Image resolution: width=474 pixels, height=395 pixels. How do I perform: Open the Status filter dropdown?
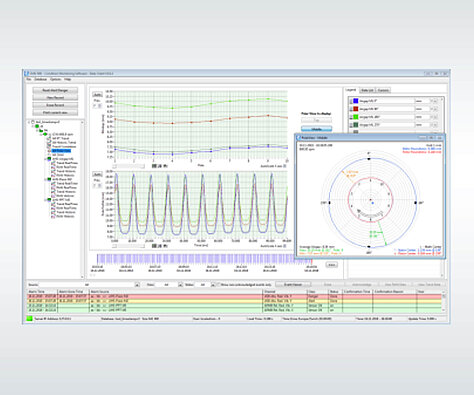pos(213,285)
